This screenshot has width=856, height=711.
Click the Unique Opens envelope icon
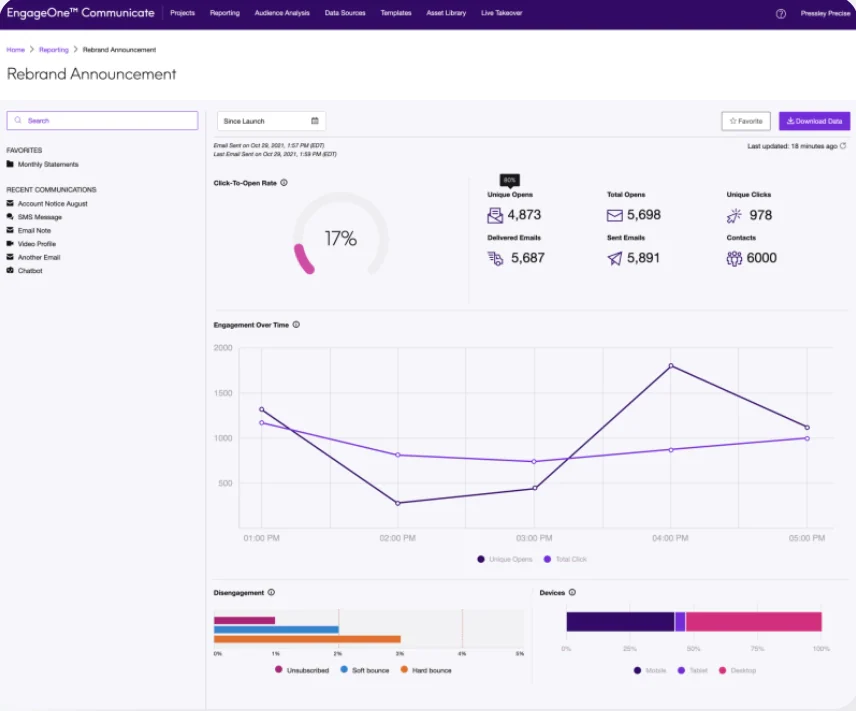click(495, 215)
